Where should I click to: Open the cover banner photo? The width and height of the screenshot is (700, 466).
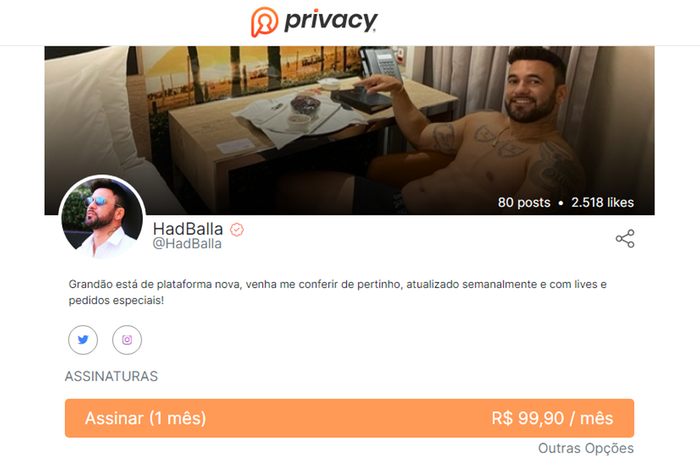point(349,130)
